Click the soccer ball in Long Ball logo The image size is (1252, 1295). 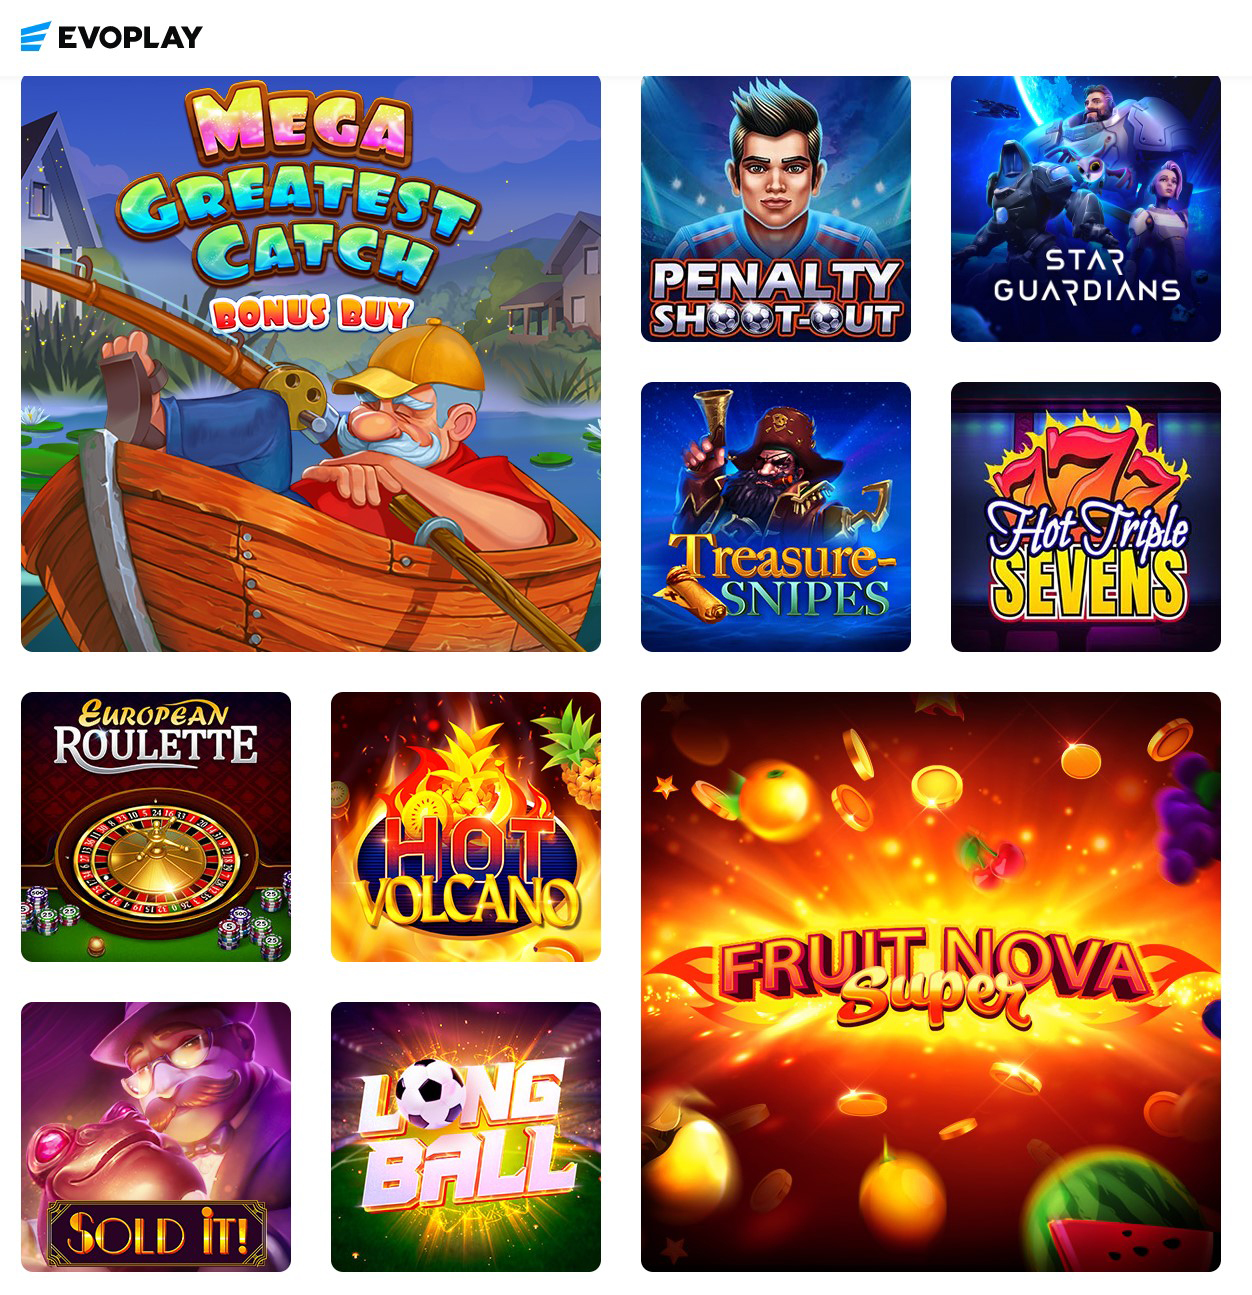(436, 1092)
